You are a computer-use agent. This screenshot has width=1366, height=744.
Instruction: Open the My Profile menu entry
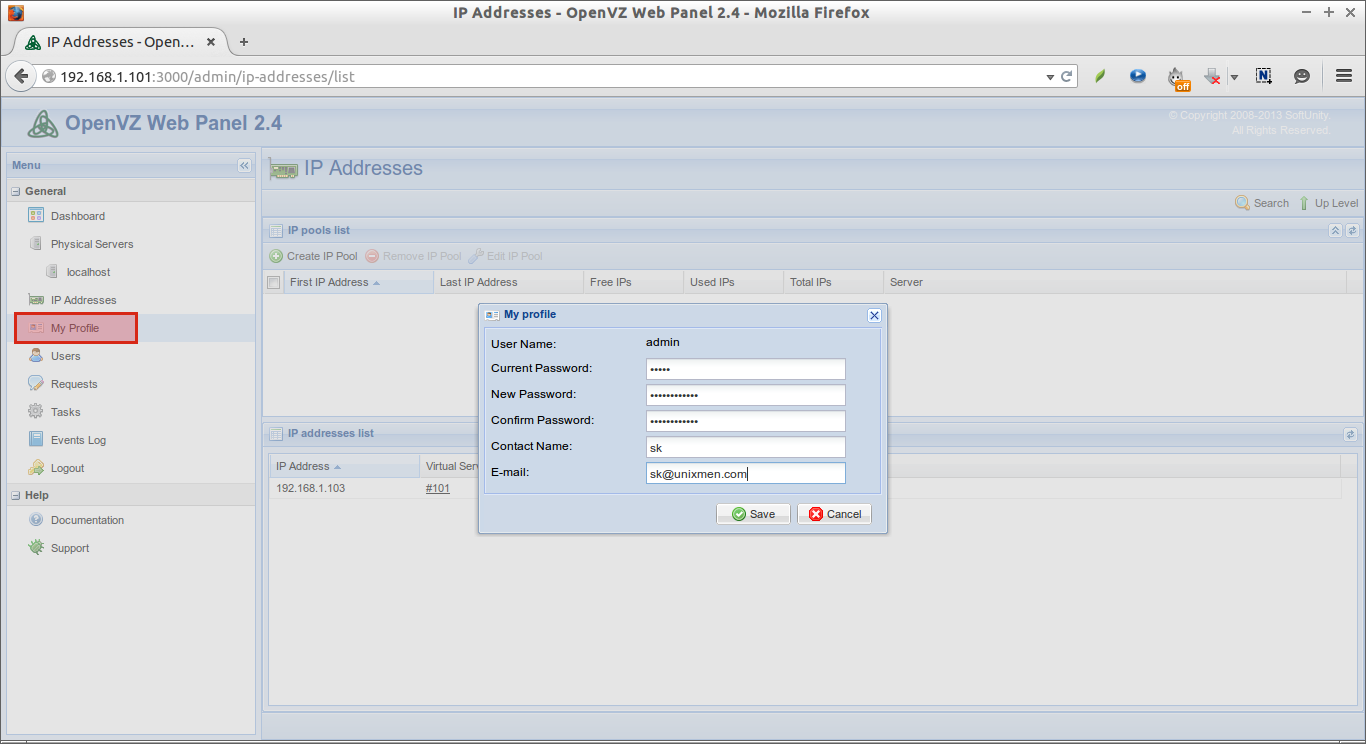75,328
